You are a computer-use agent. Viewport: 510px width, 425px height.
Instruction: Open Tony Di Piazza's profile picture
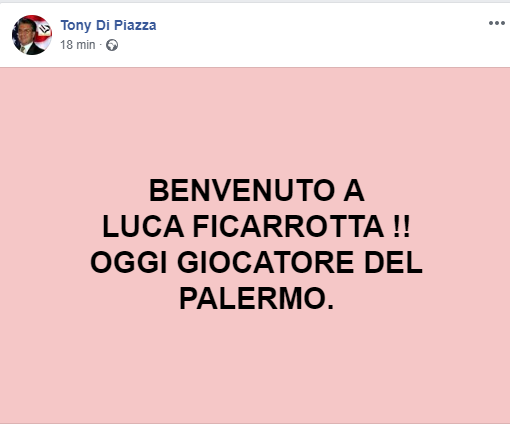32,35
